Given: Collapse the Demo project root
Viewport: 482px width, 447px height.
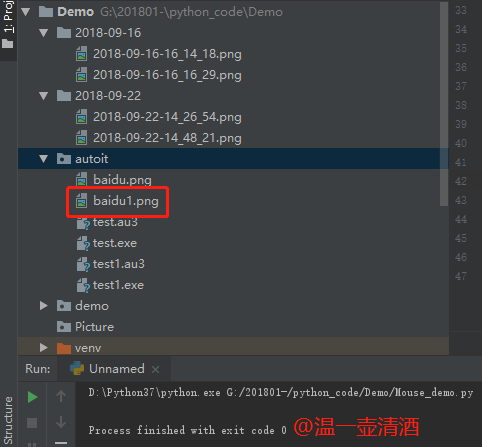Looking at the screenshot, I should (26, 12).
